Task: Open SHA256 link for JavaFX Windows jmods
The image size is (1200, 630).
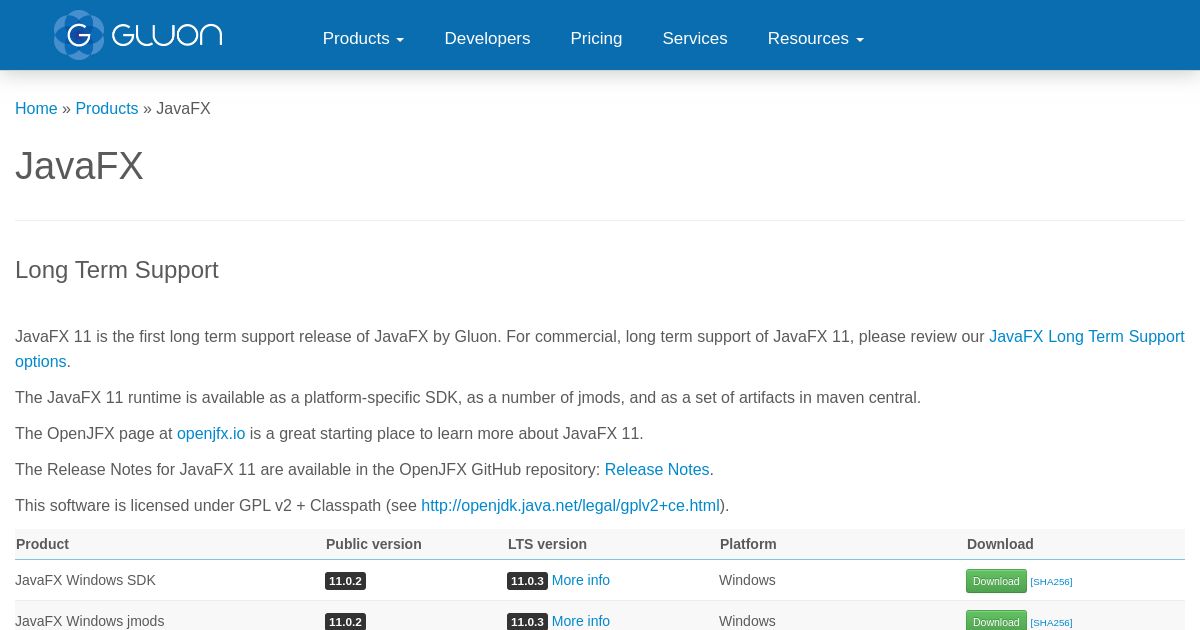Action: click(1051, 623)
